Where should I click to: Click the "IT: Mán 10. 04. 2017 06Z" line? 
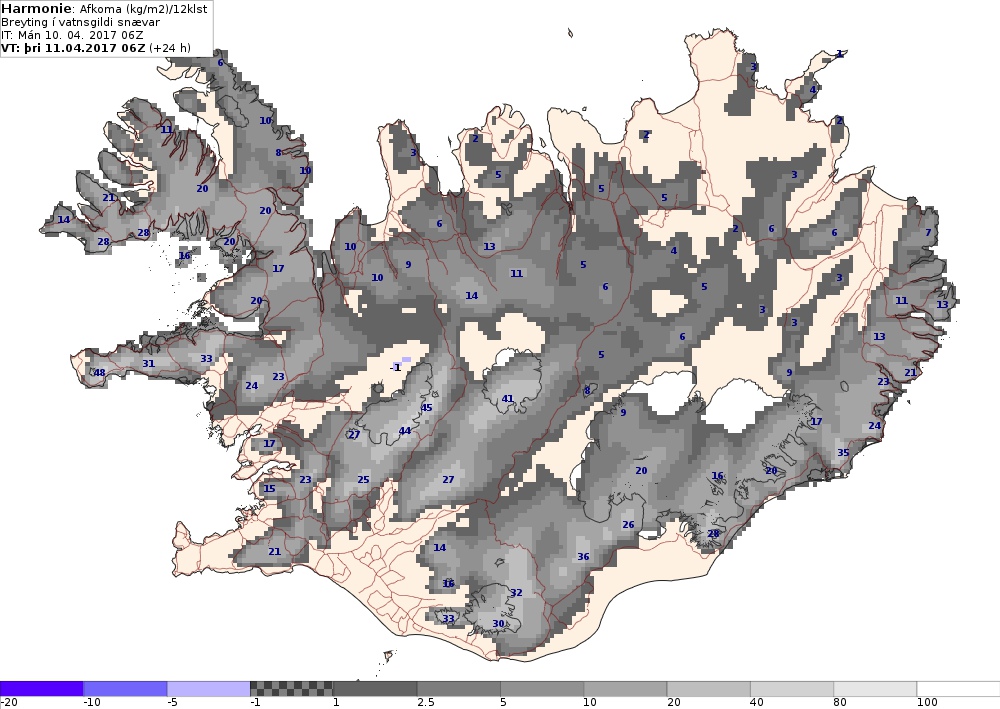[x=72, y=35]
